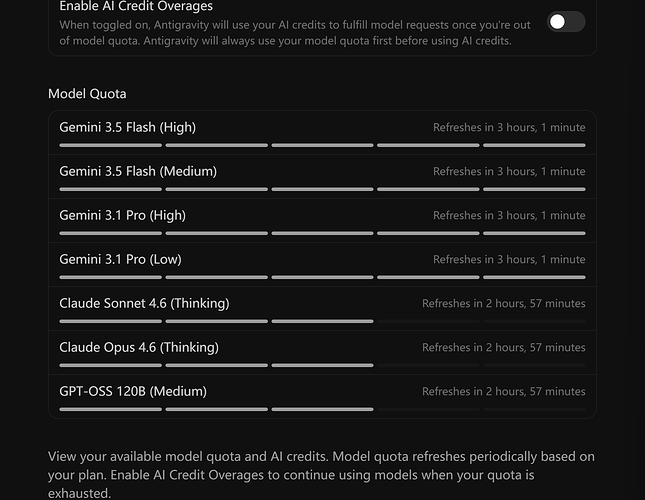The width and height of the screenshot is (645, 500).
Task: Click the Gemini 3.5 Flash (Medium) quota bar
Action: coord(322,189)
